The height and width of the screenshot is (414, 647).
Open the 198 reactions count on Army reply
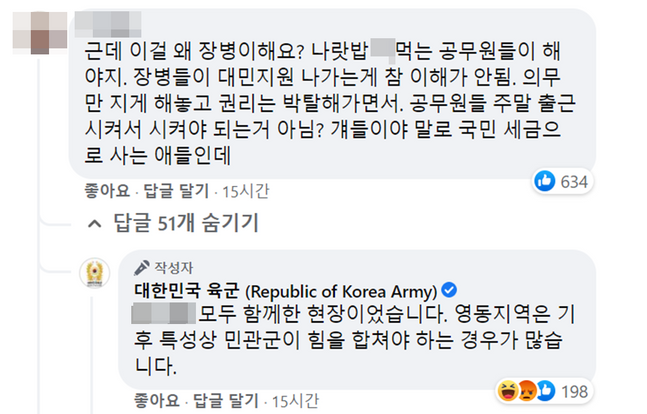coord(575,390)
